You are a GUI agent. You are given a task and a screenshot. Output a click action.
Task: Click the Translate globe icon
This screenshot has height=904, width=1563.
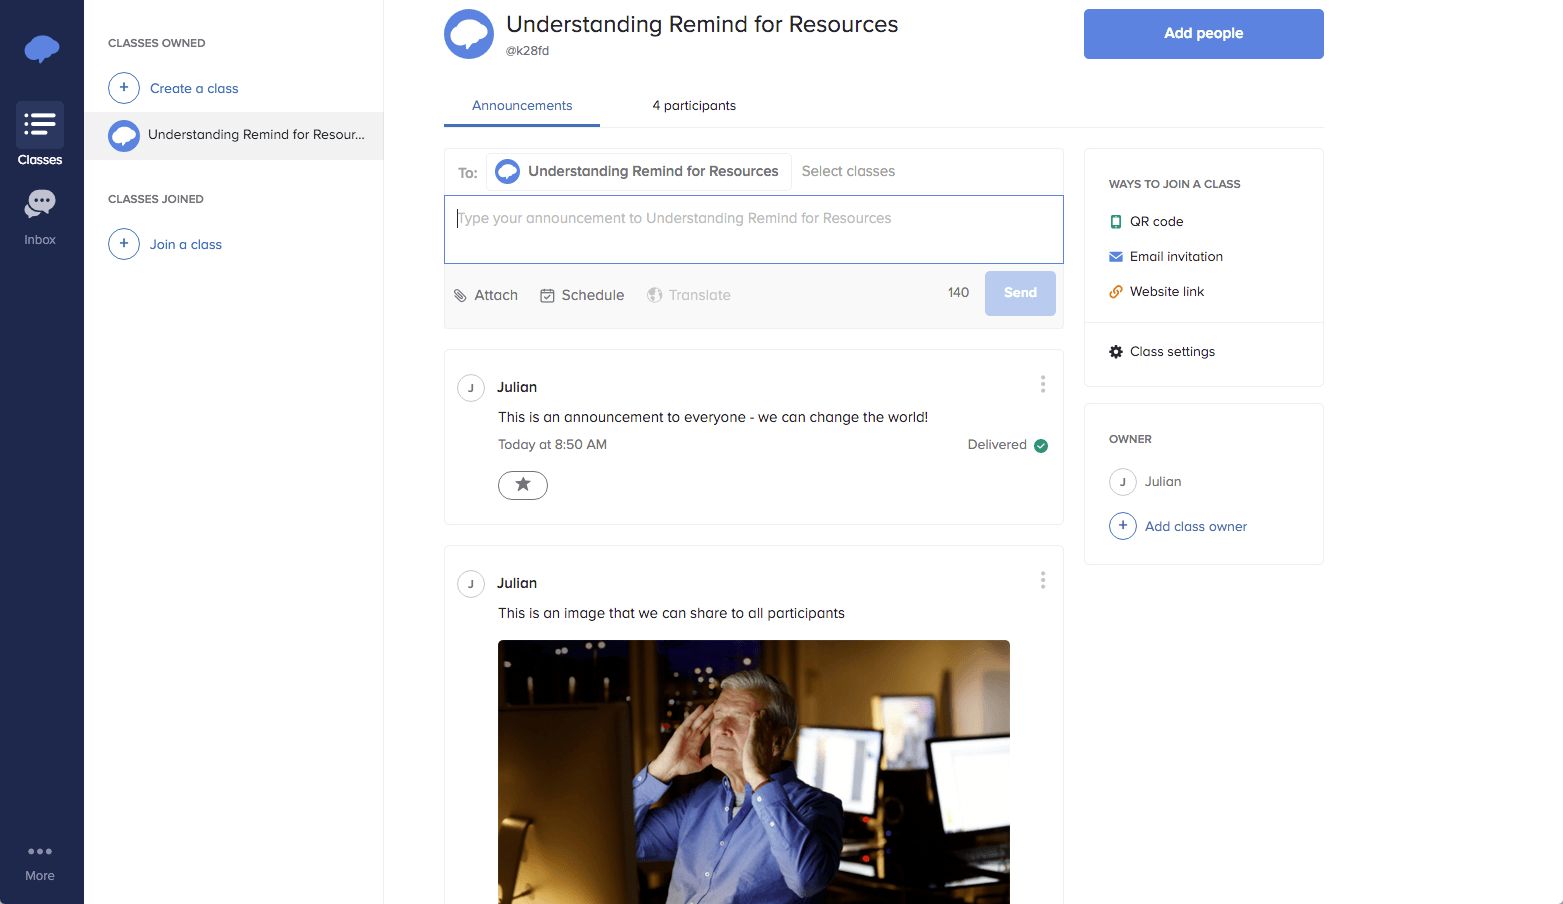655,295
